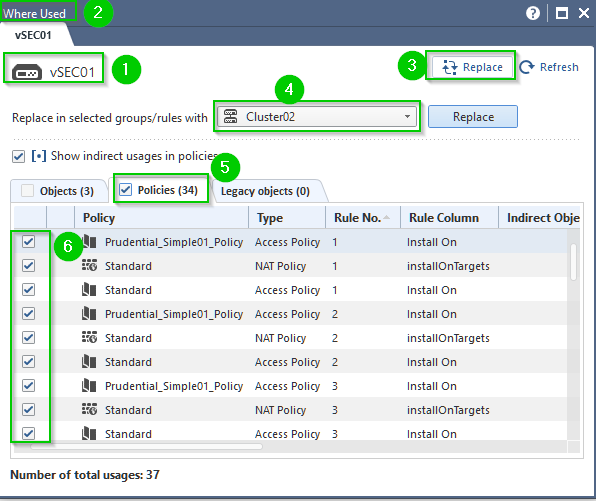
Task: Click the vSEC01 gateway appliance icon
Action: coord(27,72)
